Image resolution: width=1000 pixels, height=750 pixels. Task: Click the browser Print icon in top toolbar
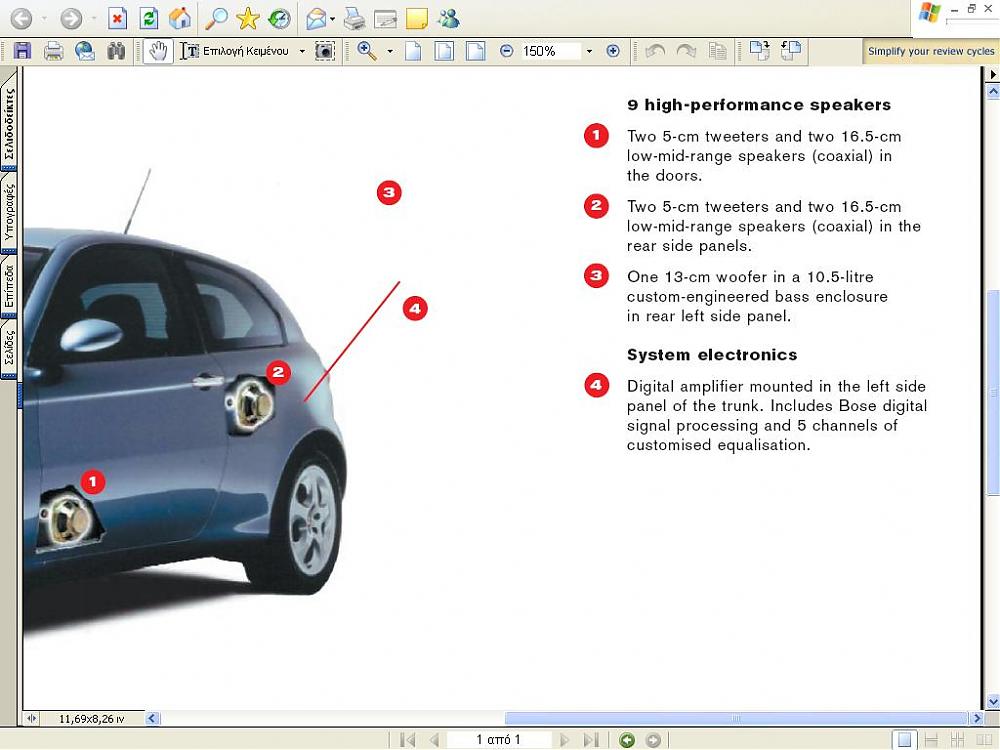(354, 19)
